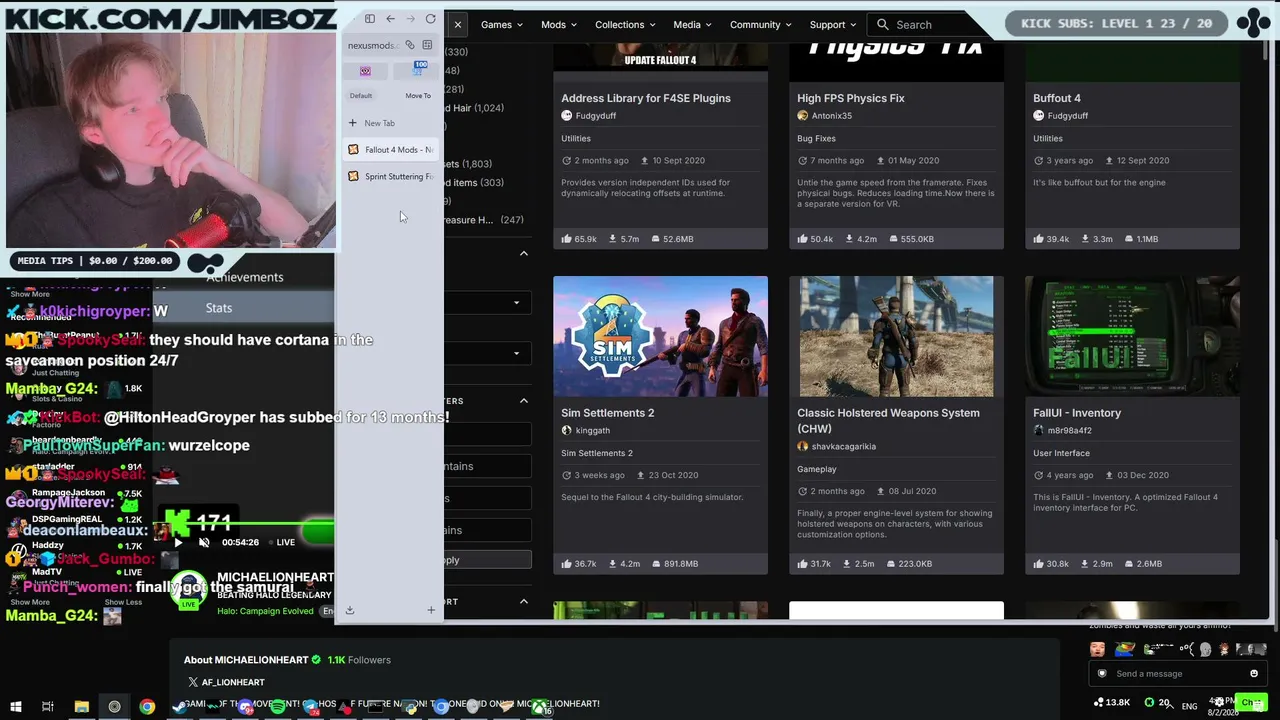Apply the mod filters

[x=488, y=560]
